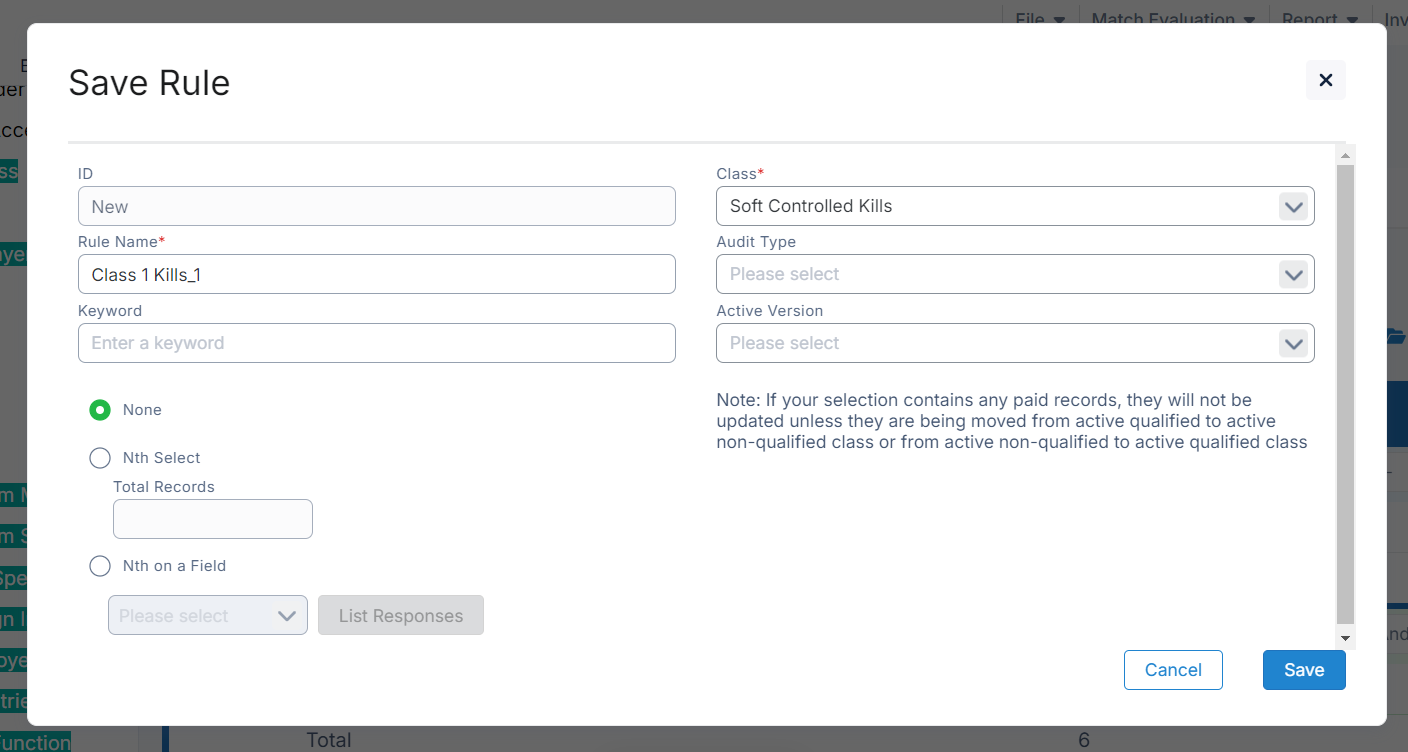The height and width of the screenshot is (752, 1408).
Task: Click scrollbar down arrow in dialog
Action: click(x=1345, y=638)
